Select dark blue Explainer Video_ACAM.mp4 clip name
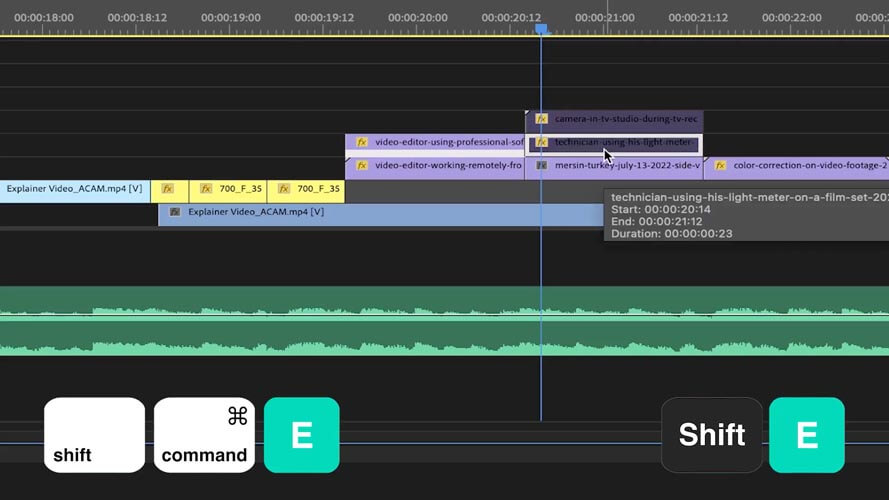This screenshot has width=889, height=500. (256, 212)
